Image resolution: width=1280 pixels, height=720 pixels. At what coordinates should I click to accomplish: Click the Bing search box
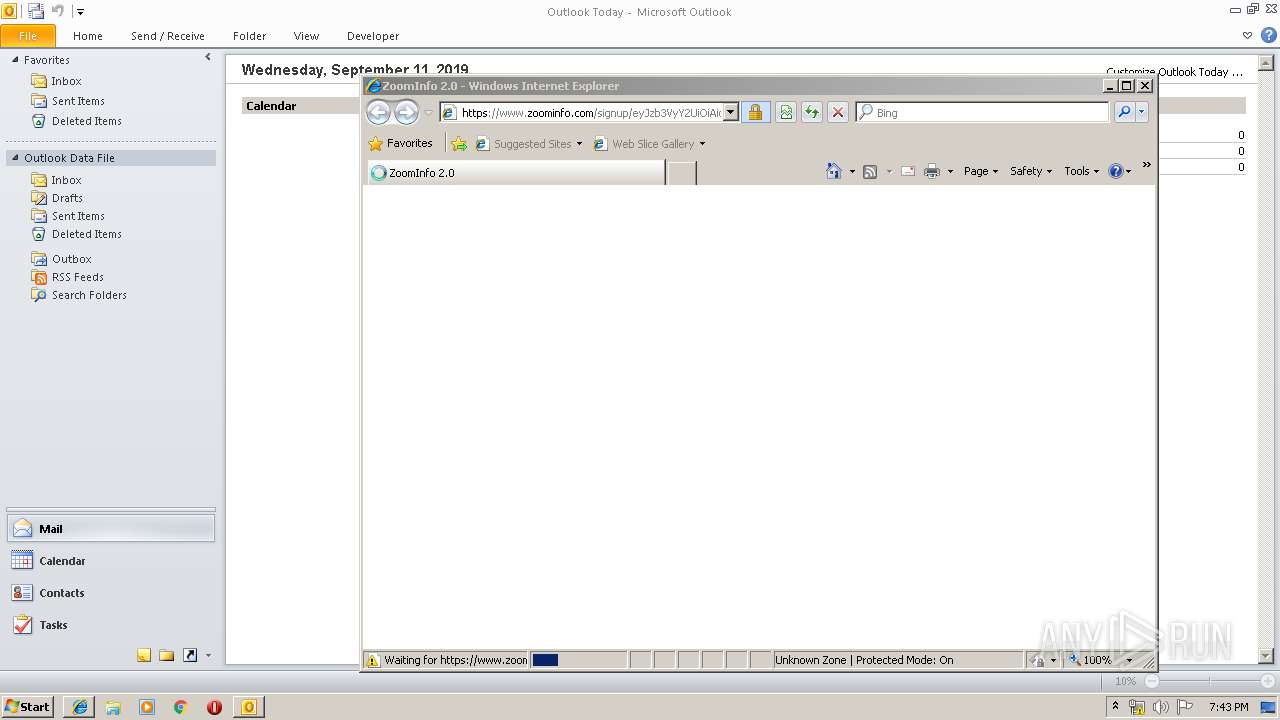coord(982,113)
